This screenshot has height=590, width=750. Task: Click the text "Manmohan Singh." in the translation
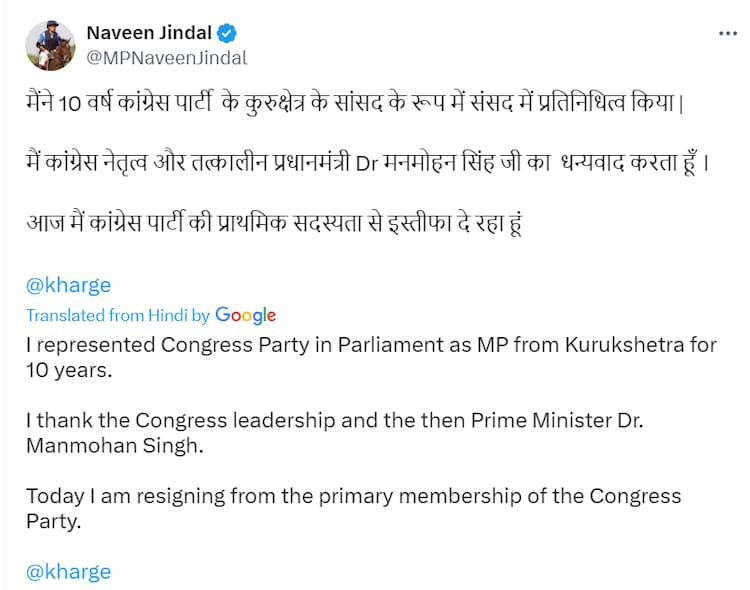coord(115,445)
